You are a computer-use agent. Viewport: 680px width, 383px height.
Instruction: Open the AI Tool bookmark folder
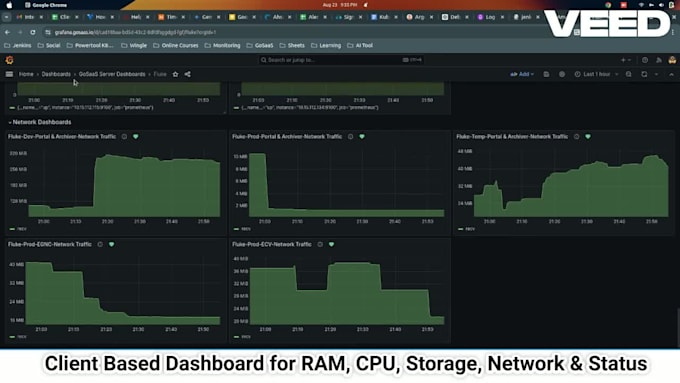click(360, 46)
